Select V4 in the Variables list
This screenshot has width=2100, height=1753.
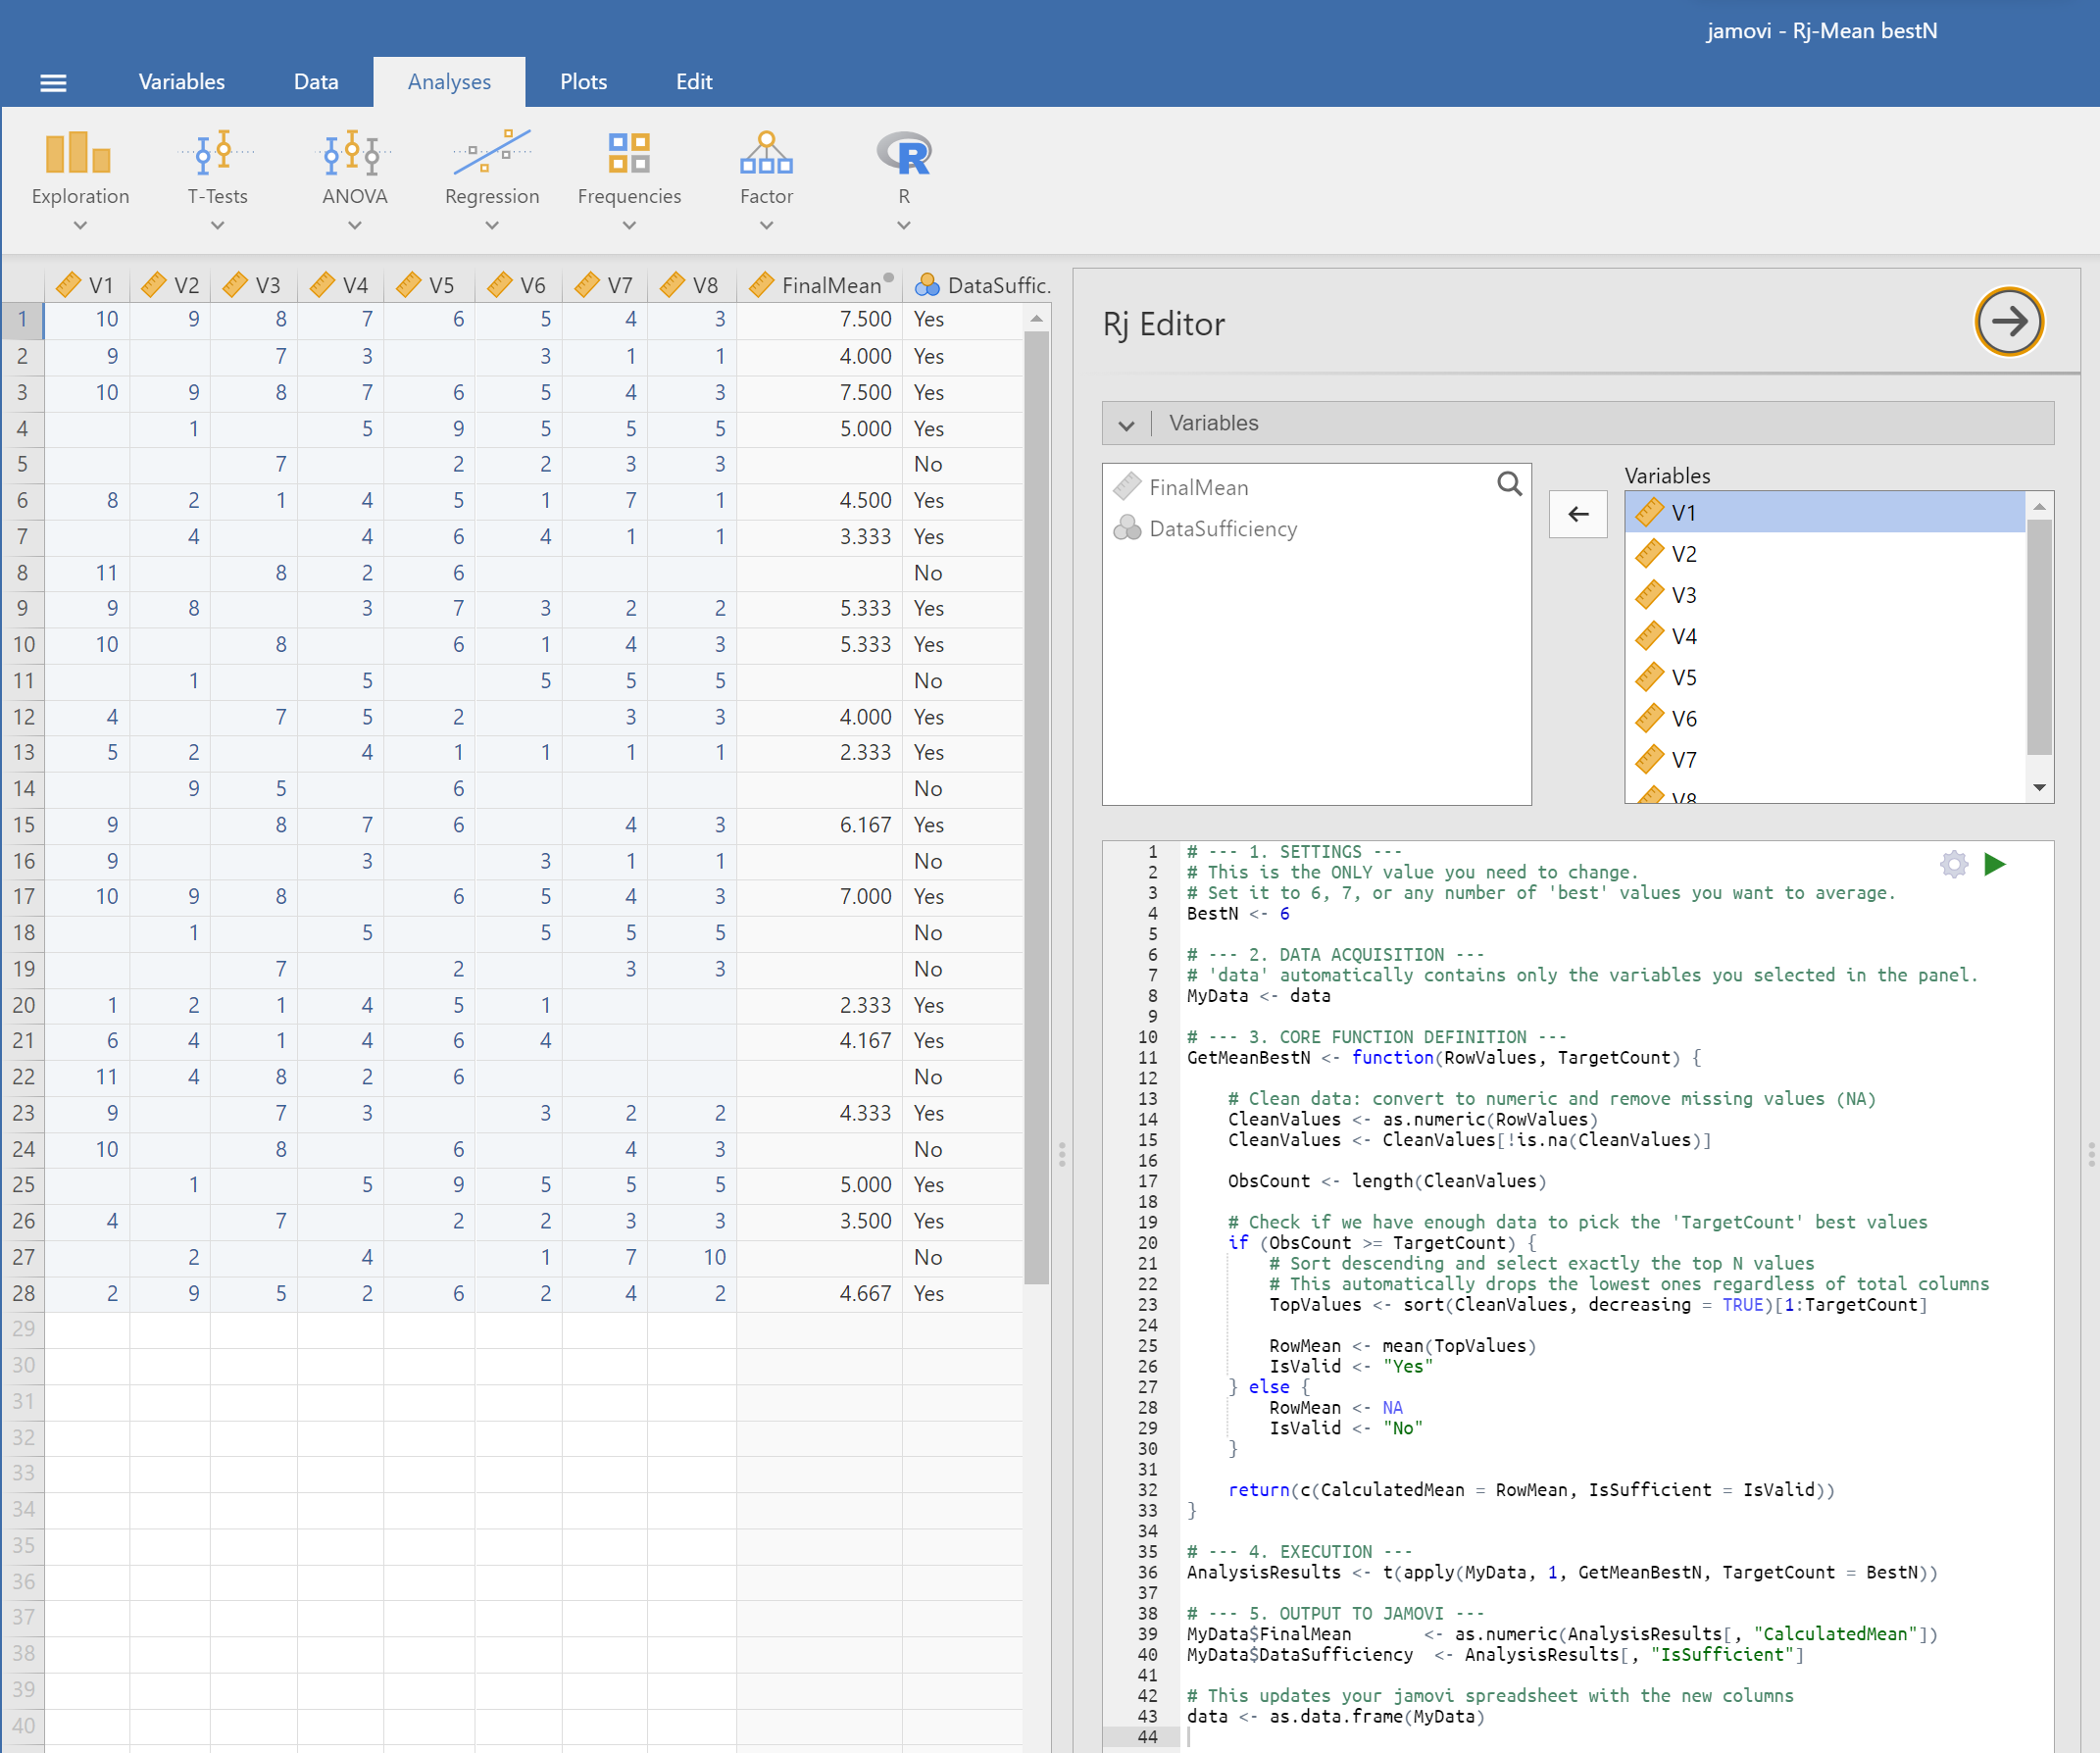1683,636
